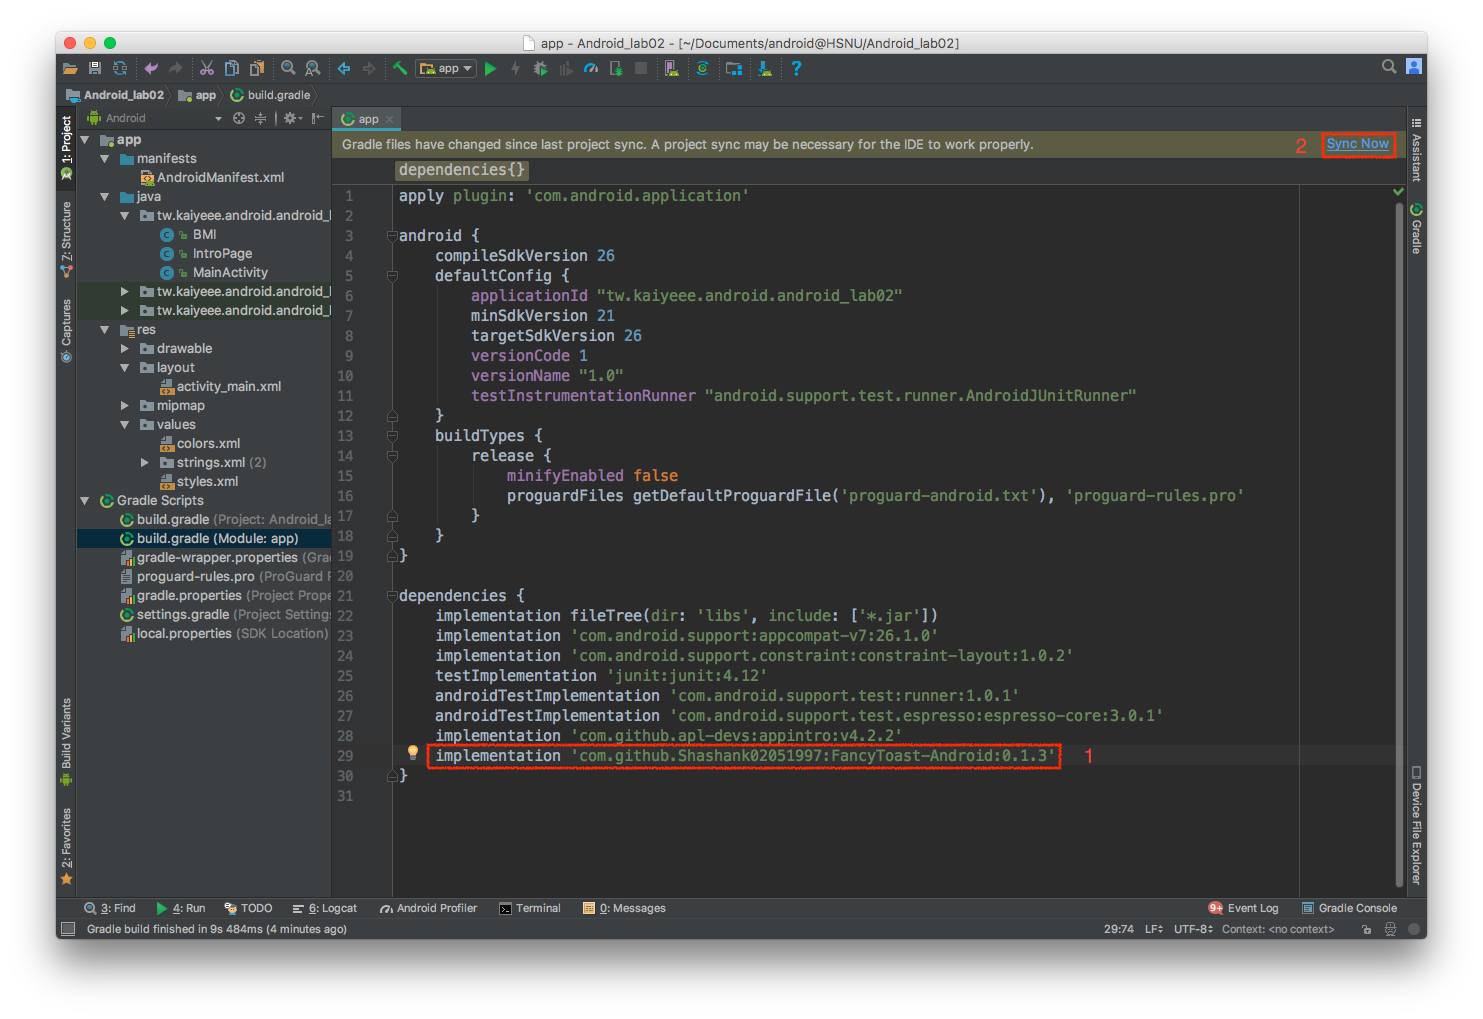1483x1019 pixels.
Task: Click the lightbulb intention icon on line 29
Action: (x=412, y=753)
